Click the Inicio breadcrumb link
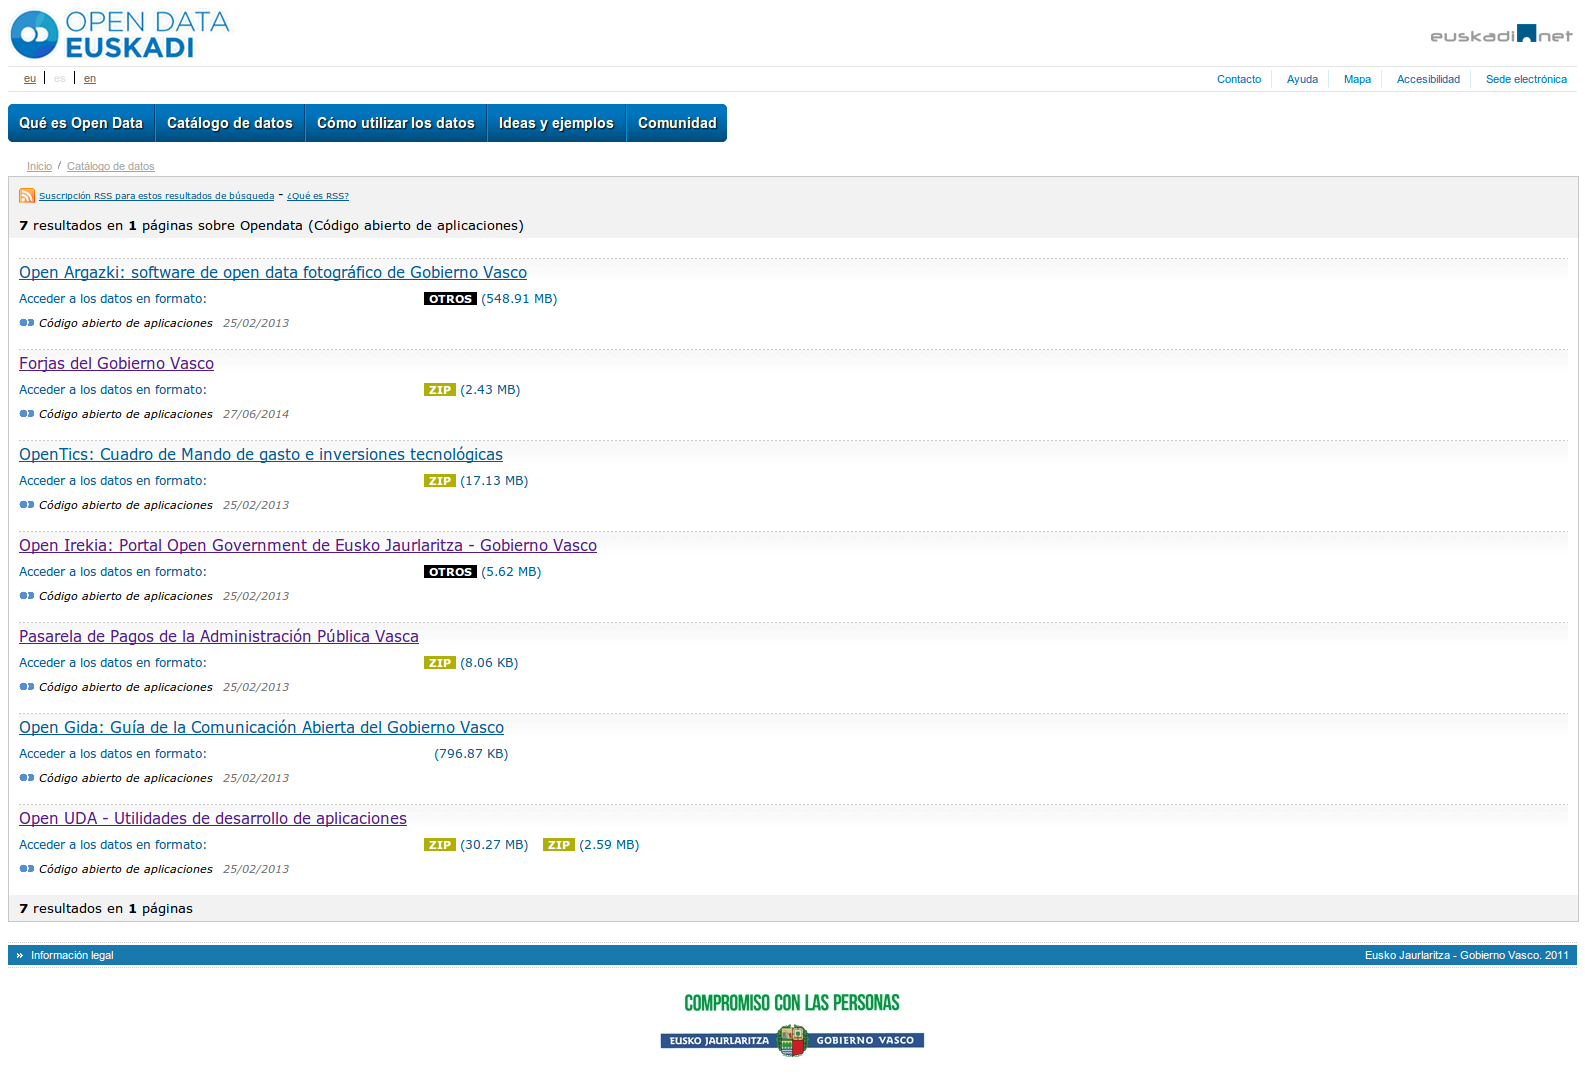The height and width of the screenshot is (1092, 1585). coord(39,167)
